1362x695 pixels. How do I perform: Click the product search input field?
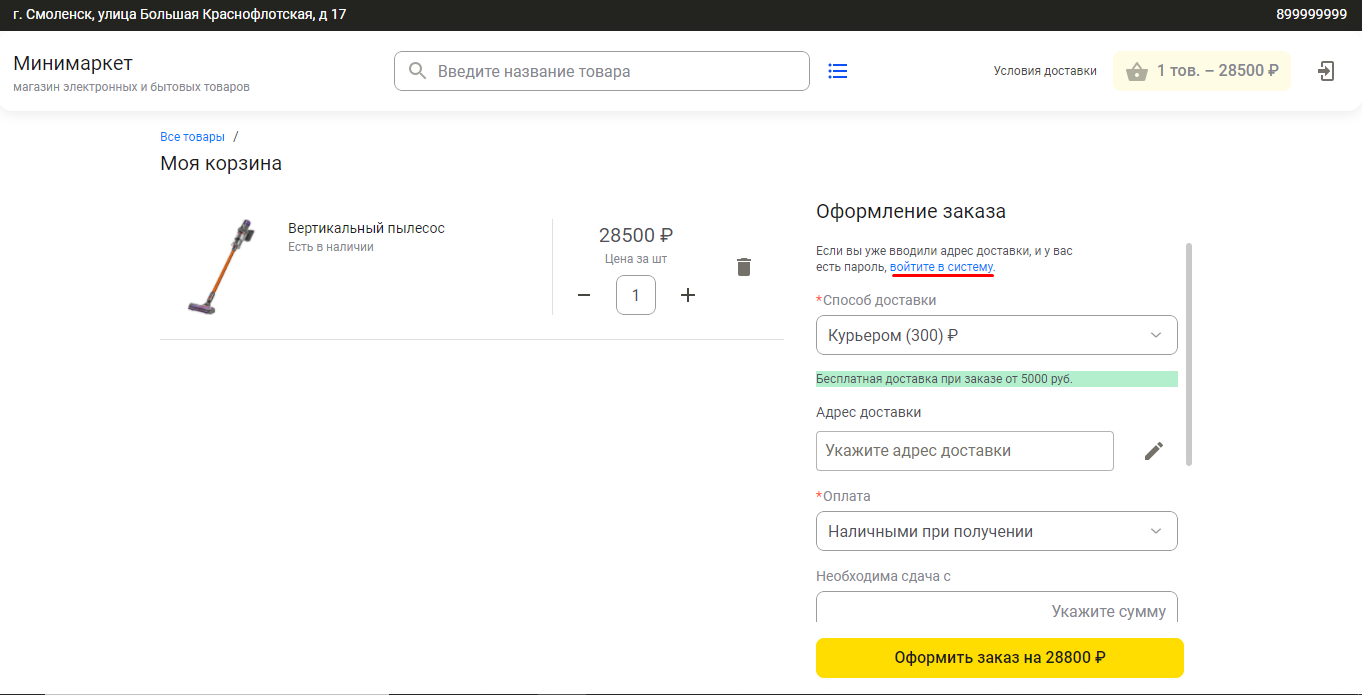coord(615,71)
